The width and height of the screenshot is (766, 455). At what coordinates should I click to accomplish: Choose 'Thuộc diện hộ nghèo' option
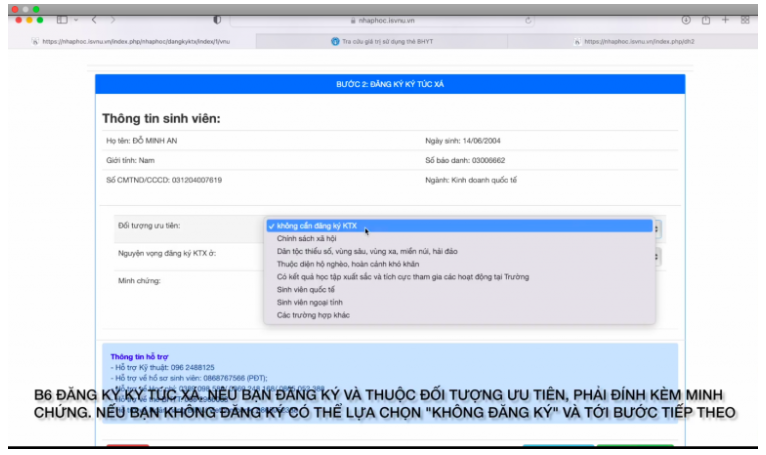point(459,264)
